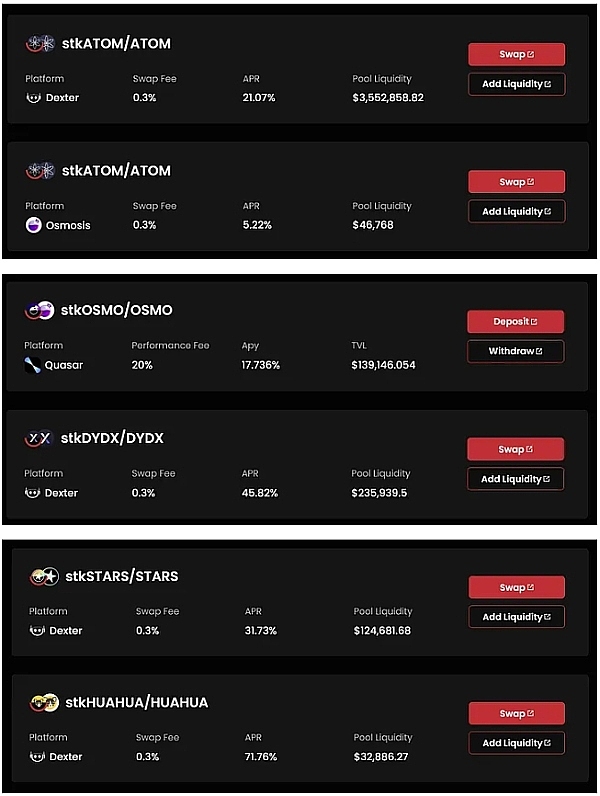
Task: Click the stkOSMO/OSMO token pair icon
Action: pos(39,311)
